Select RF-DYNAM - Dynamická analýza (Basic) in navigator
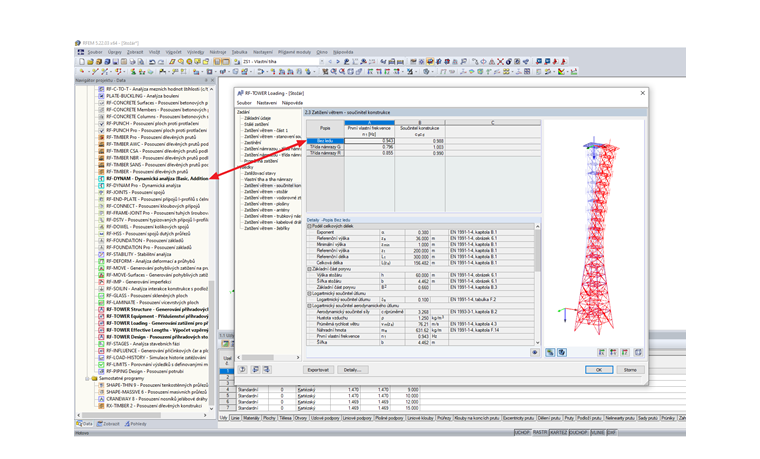This screenshot has height=459, width=760. coord(157,178)
